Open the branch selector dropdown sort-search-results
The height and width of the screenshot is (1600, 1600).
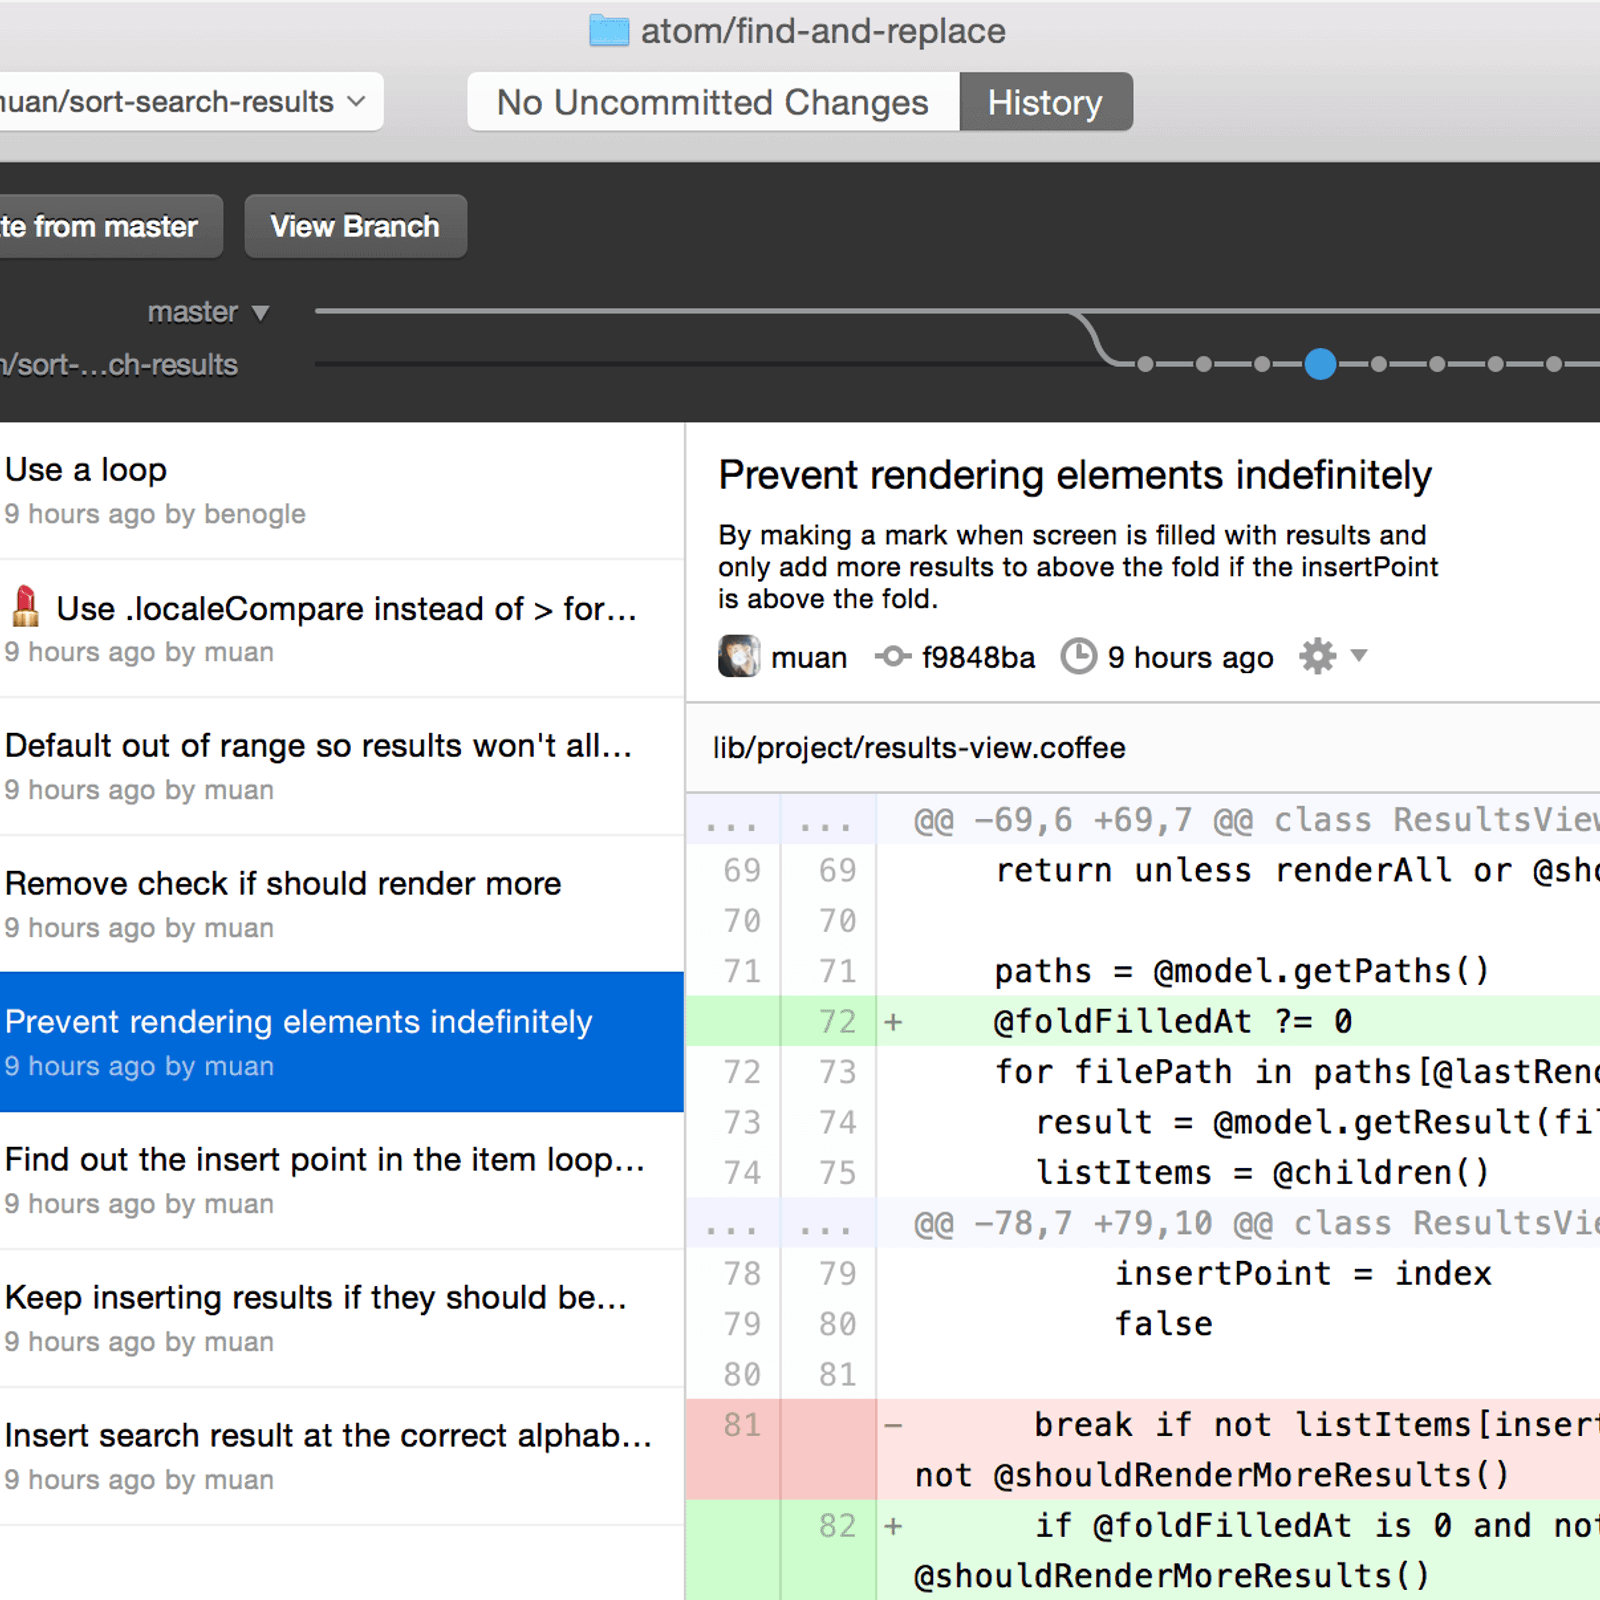190,101
